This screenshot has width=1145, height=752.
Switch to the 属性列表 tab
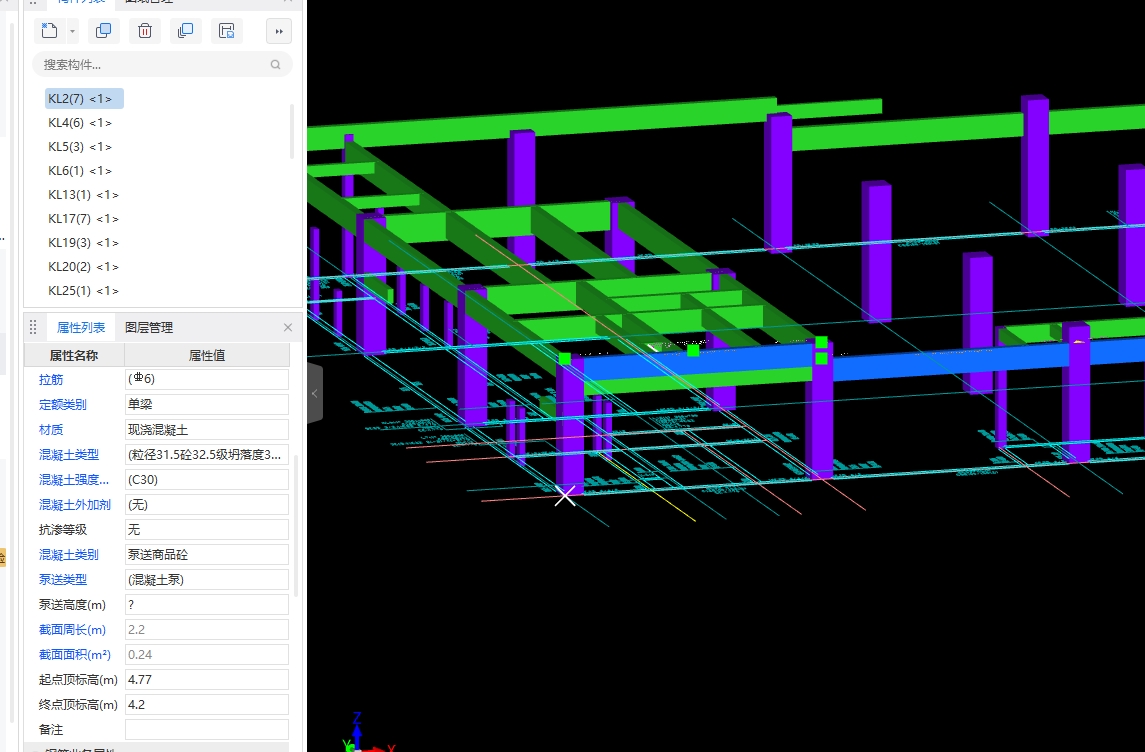point(81,328)
